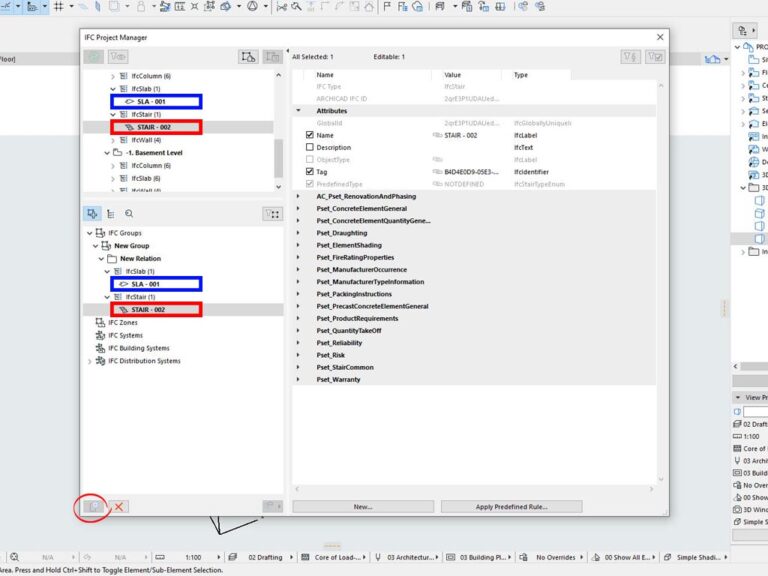Click the zoom magnifier icon in bottom status bar
This screenshot has height=576, width=768.
point(14,557)
